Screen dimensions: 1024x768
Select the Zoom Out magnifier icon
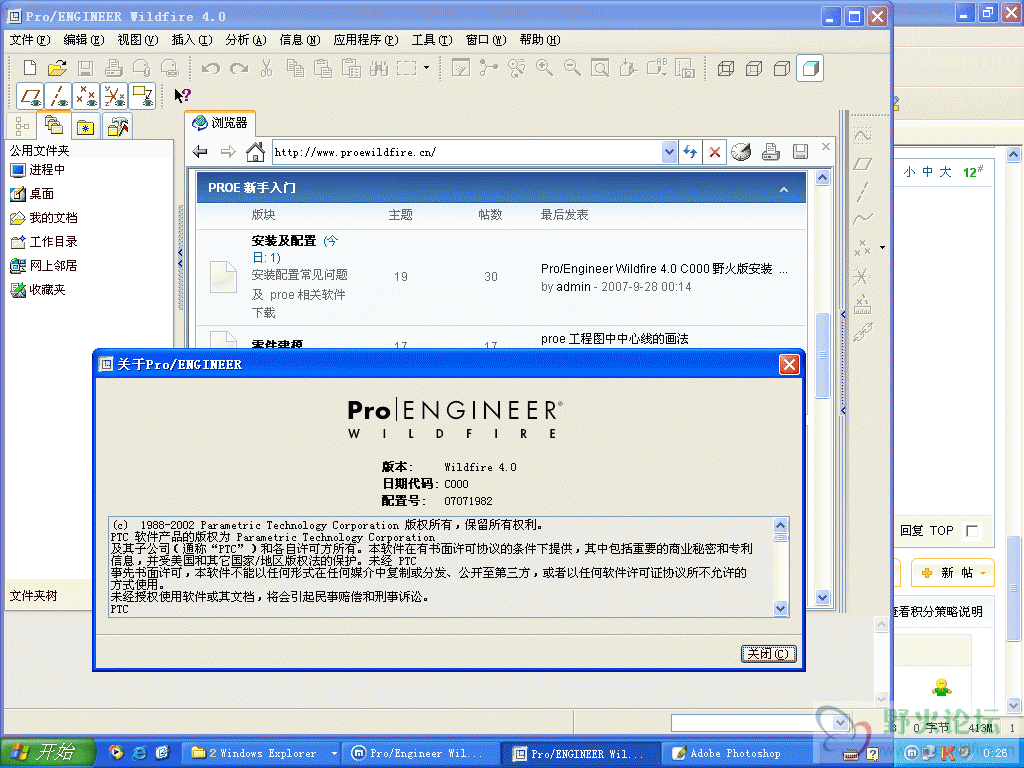click(x=572, y=68)
